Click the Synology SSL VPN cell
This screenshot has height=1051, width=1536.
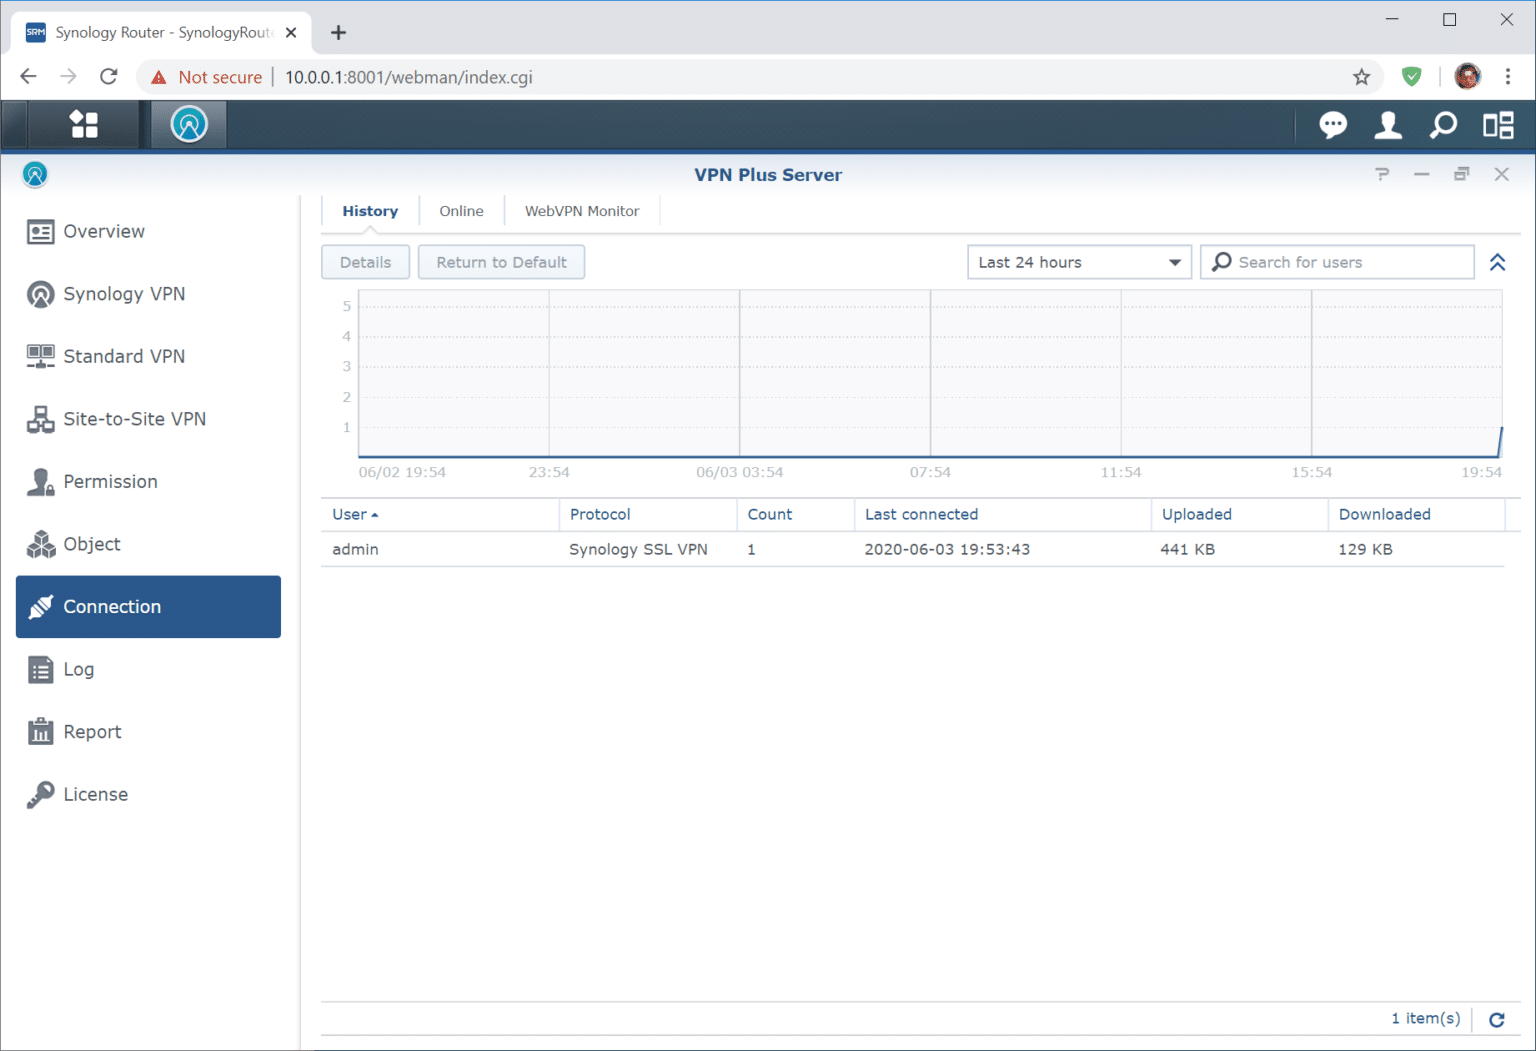[638, 549]
